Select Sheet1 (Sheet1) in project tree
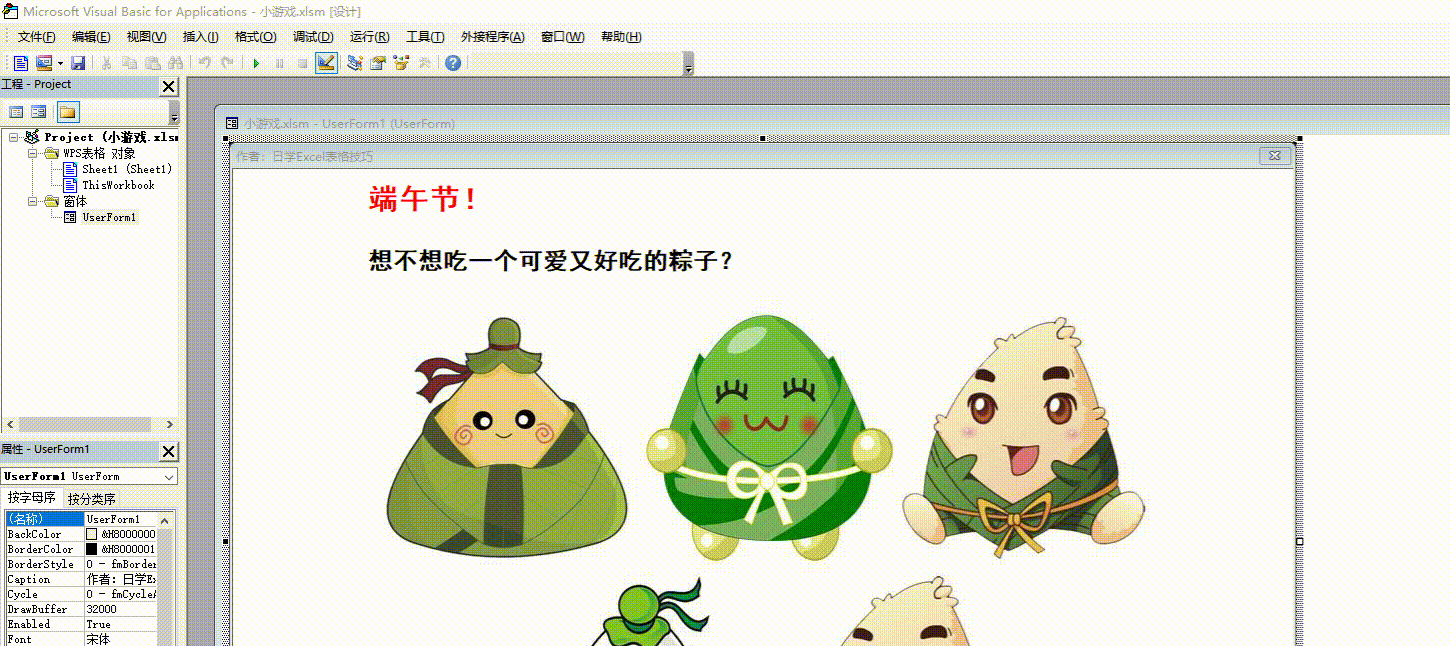 click(x=127, y=169)
